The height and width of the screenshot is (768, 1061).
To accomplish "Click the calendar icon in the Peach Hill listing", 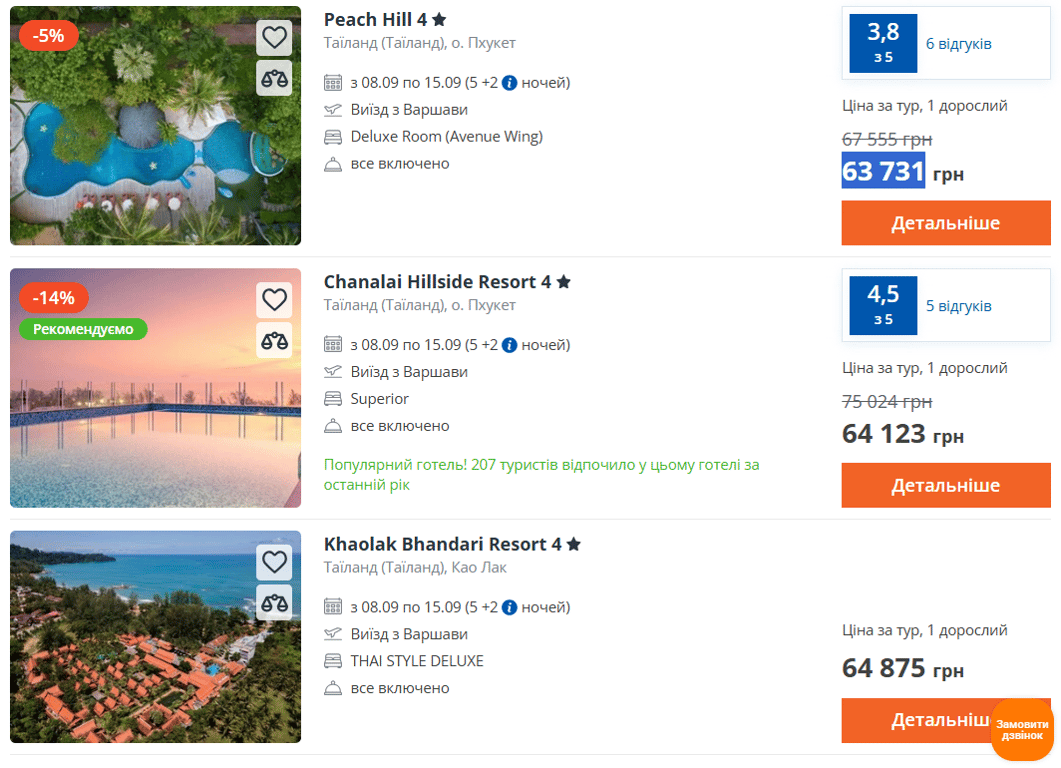I will point(333,83).
